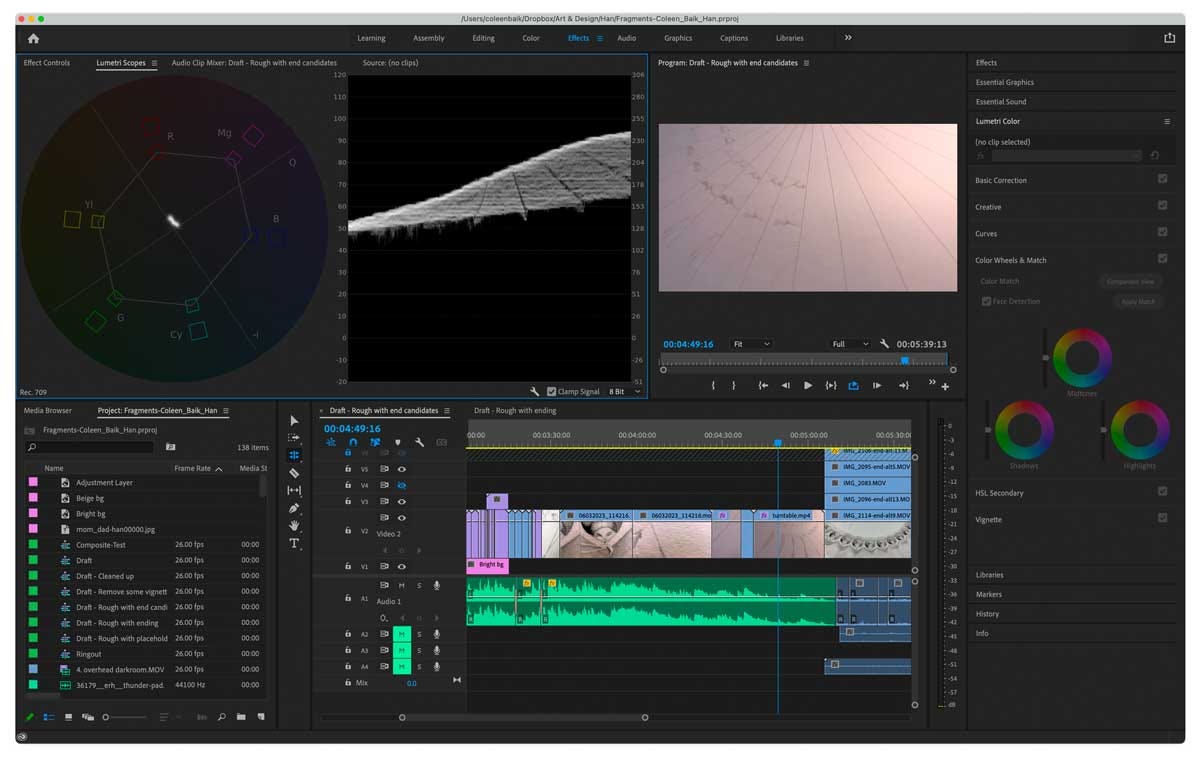
Task: Open the Full playback resolution dropdown
Action: click(850, 344)
